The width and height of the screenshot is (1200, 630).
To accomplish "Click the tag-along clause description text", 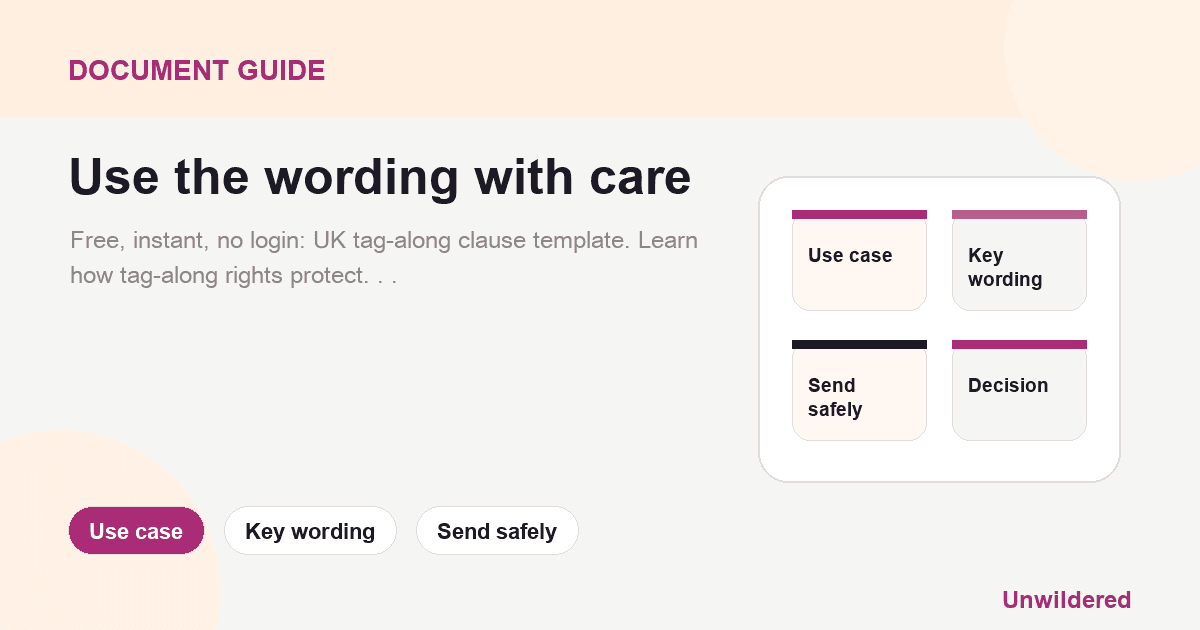I will (384, 258).
